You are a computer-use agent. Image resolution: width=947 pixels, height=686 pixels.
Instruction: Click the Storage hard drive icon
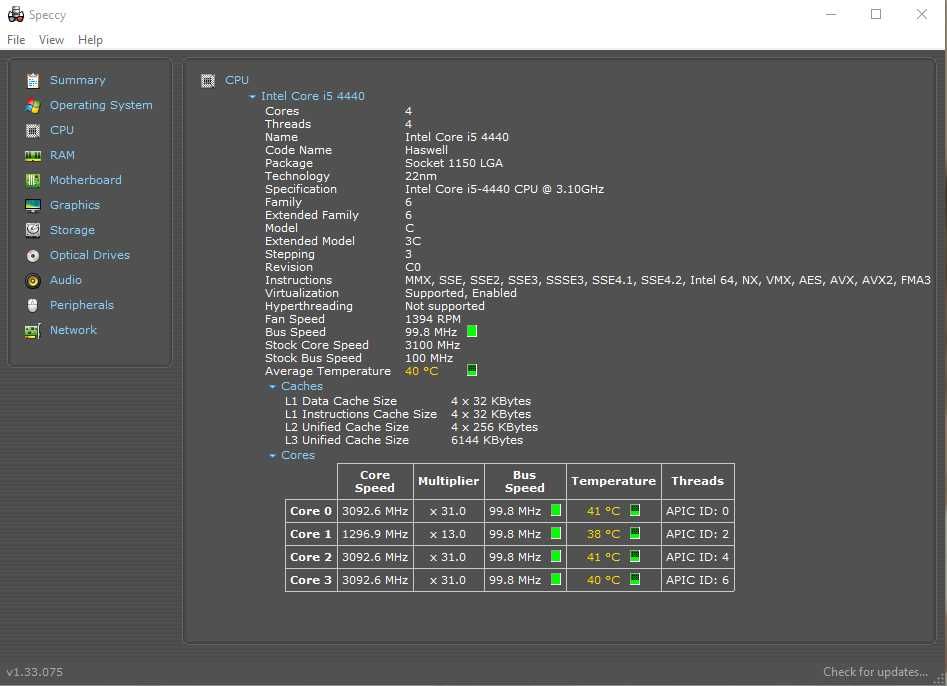(x=33, y=230)
